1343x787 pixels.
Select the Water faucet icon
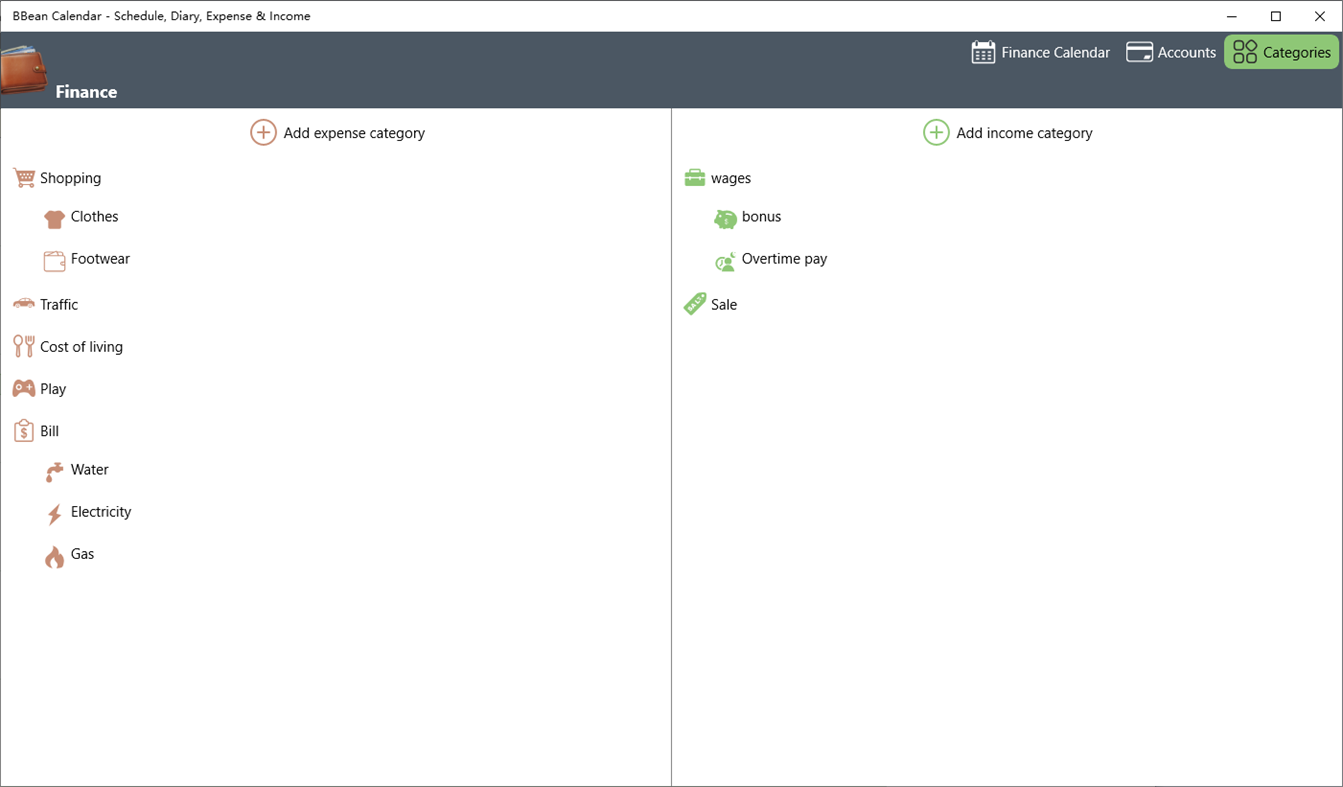tap(54, 470)
